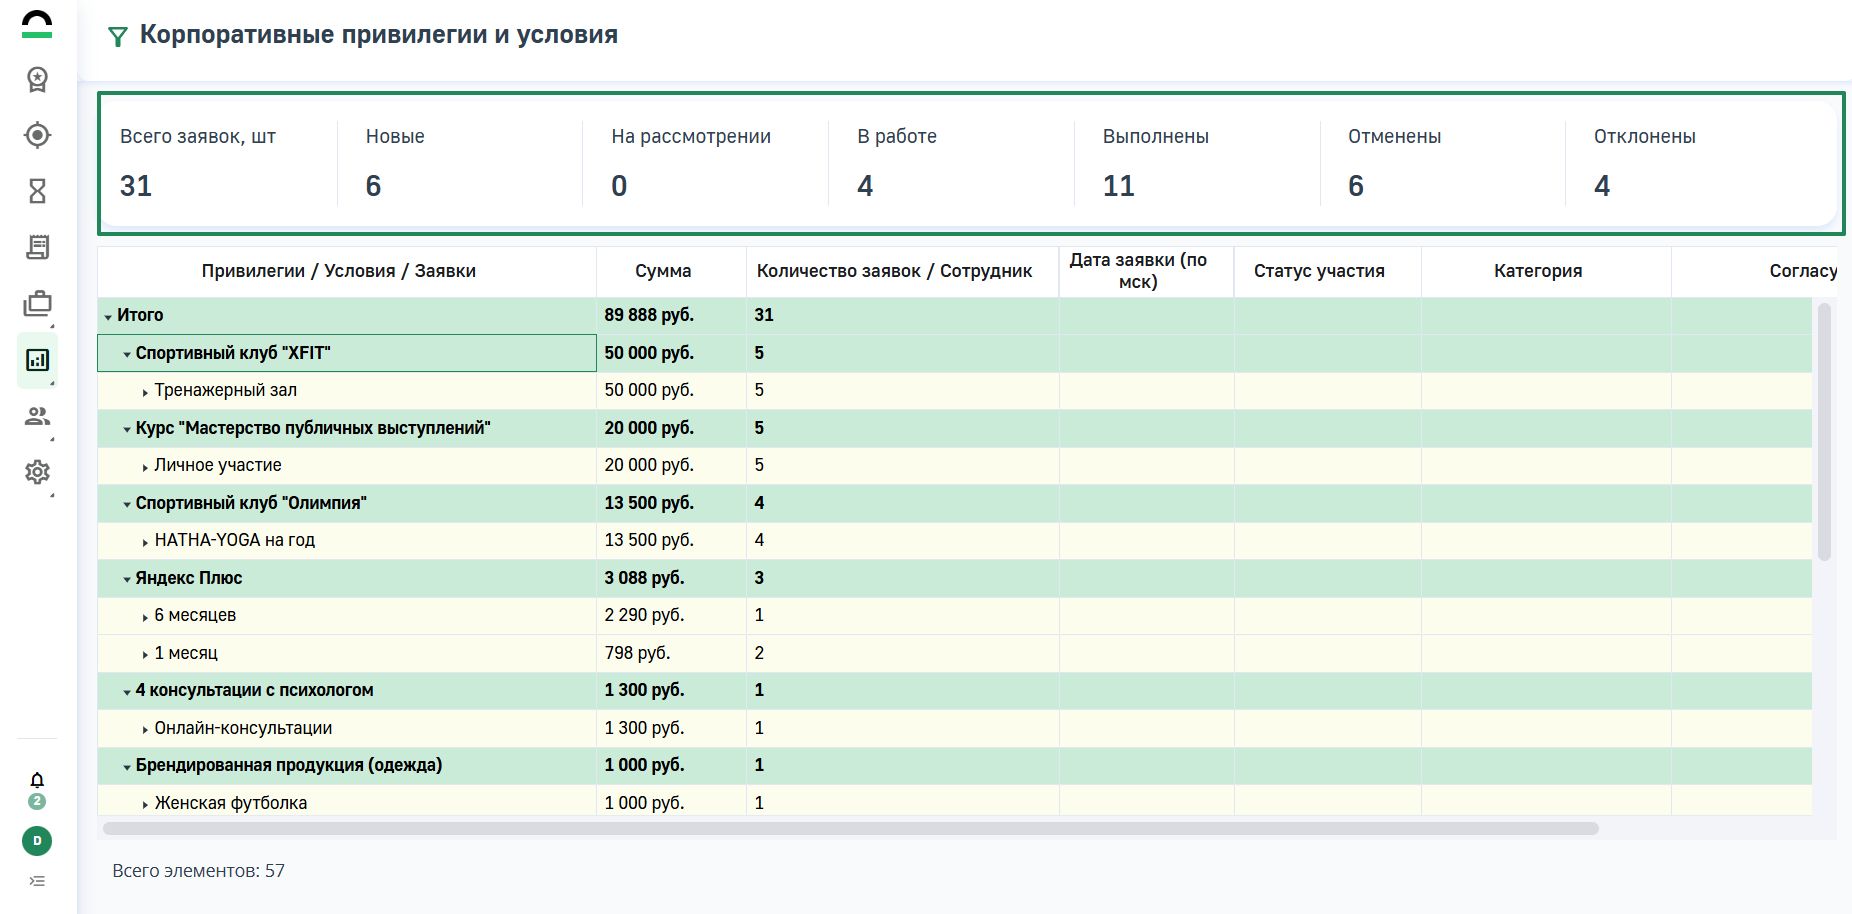The width and height of the screenshot is (1852, 914).
Task: Expand the sidebar menu with bottom arrow icon
Action: [x=37, y=881]
